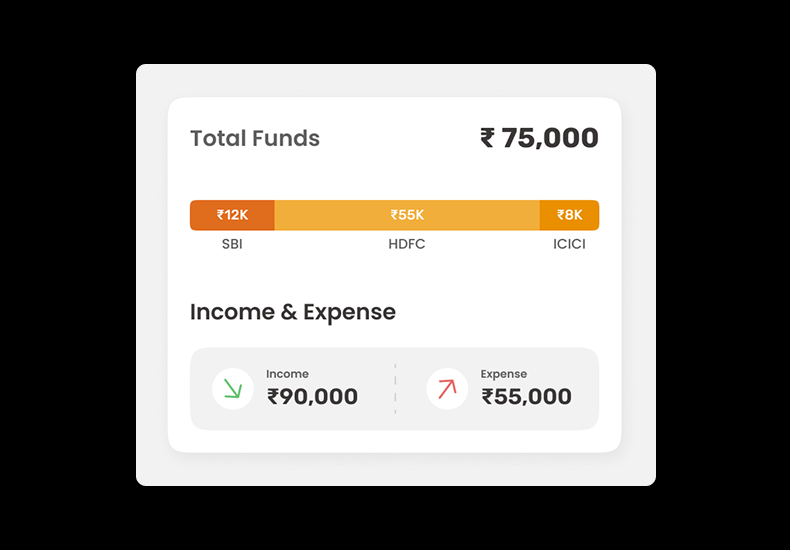Click the rupee symbol before 55,000 expense
Viewport: 790px width, 550px height.
[x=488, y=397]
